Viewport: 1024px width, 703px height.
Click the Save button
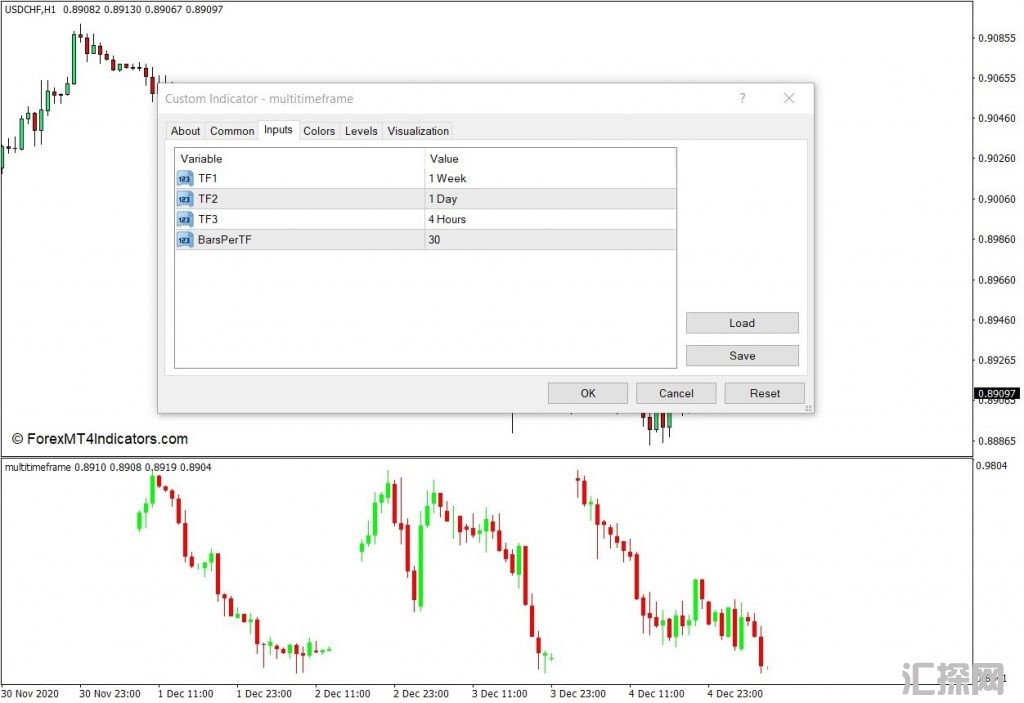coord(742,355)
